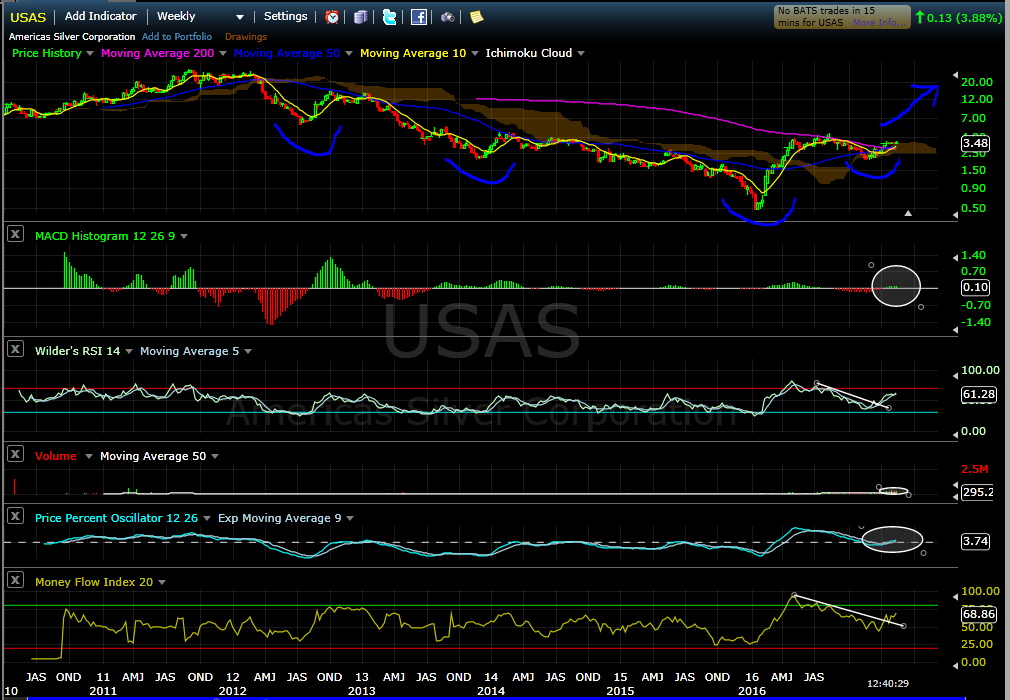This screenshot has height=700, width=1010.
Task: Share chart via Facebook icon
Action: (x=419, y=17)
